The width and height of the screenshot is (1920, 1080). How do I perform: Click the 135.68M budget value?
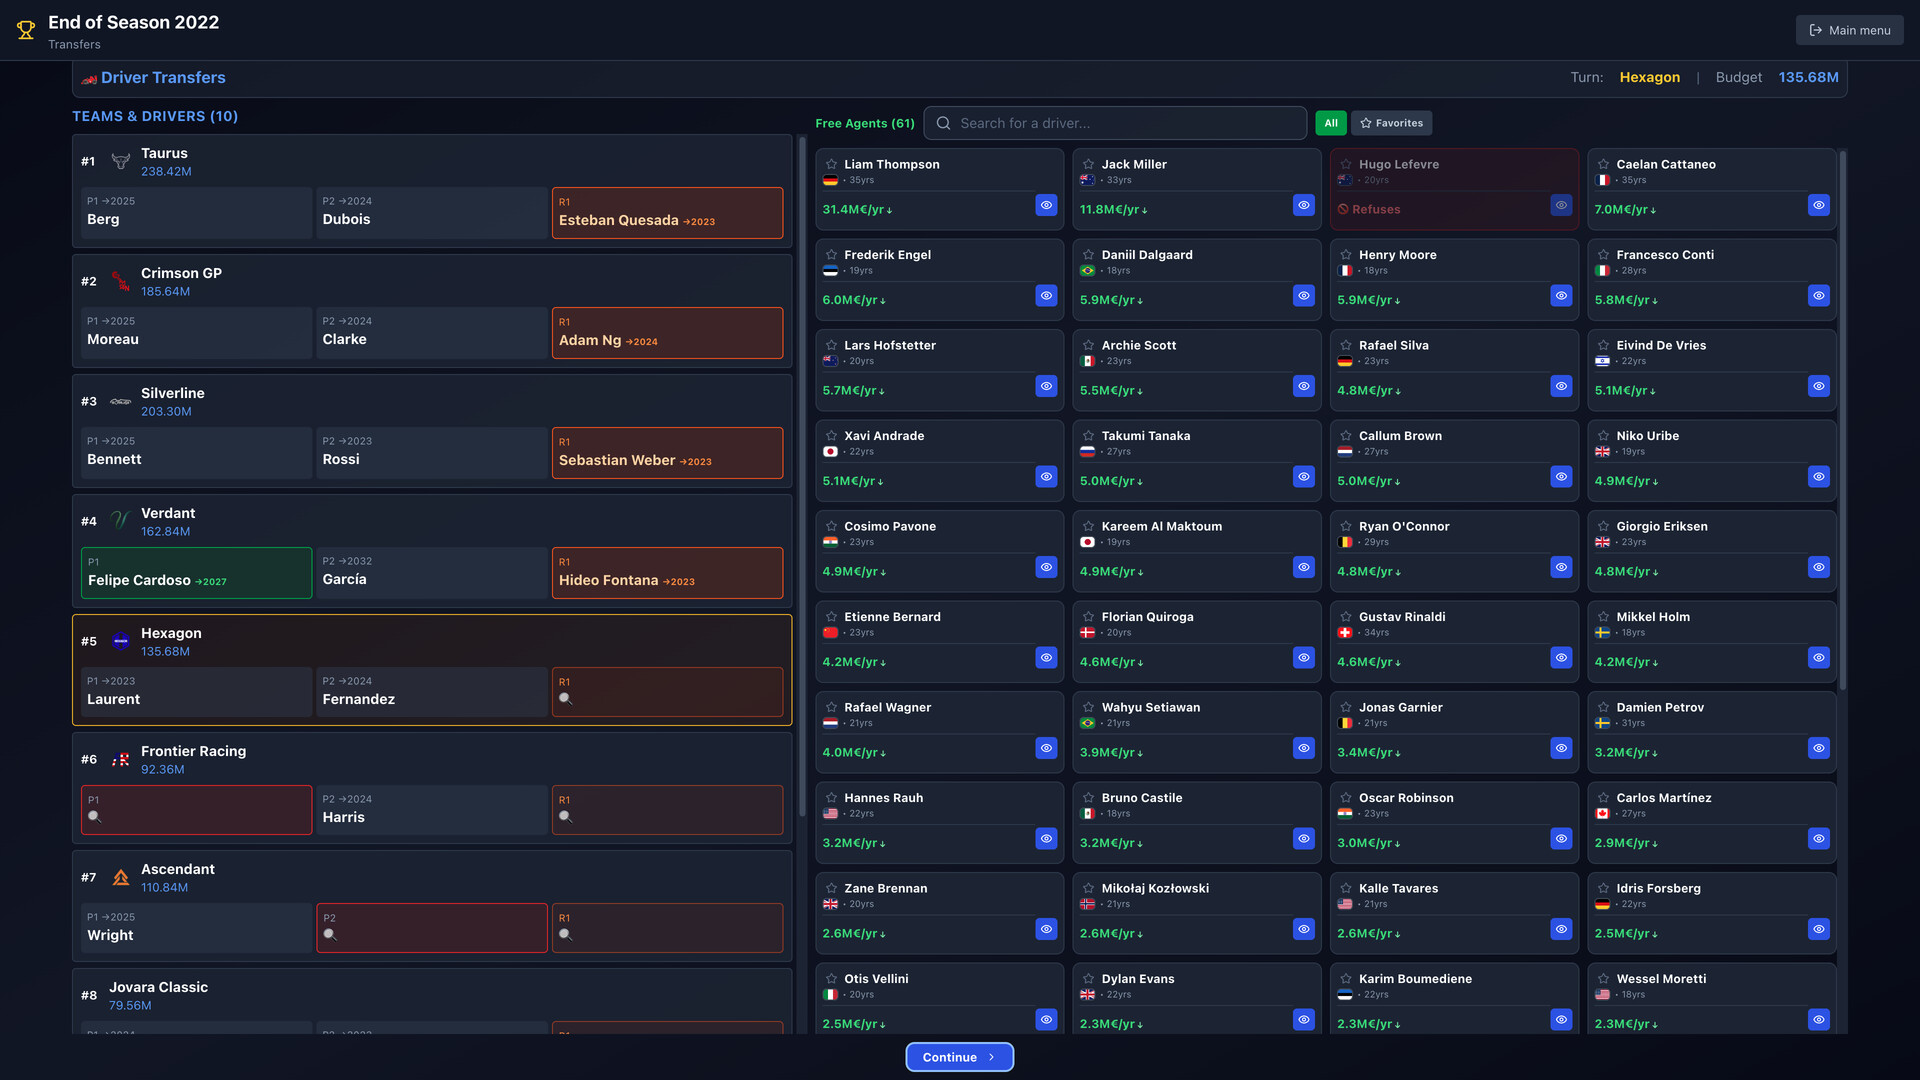[x=1808, y=77]
